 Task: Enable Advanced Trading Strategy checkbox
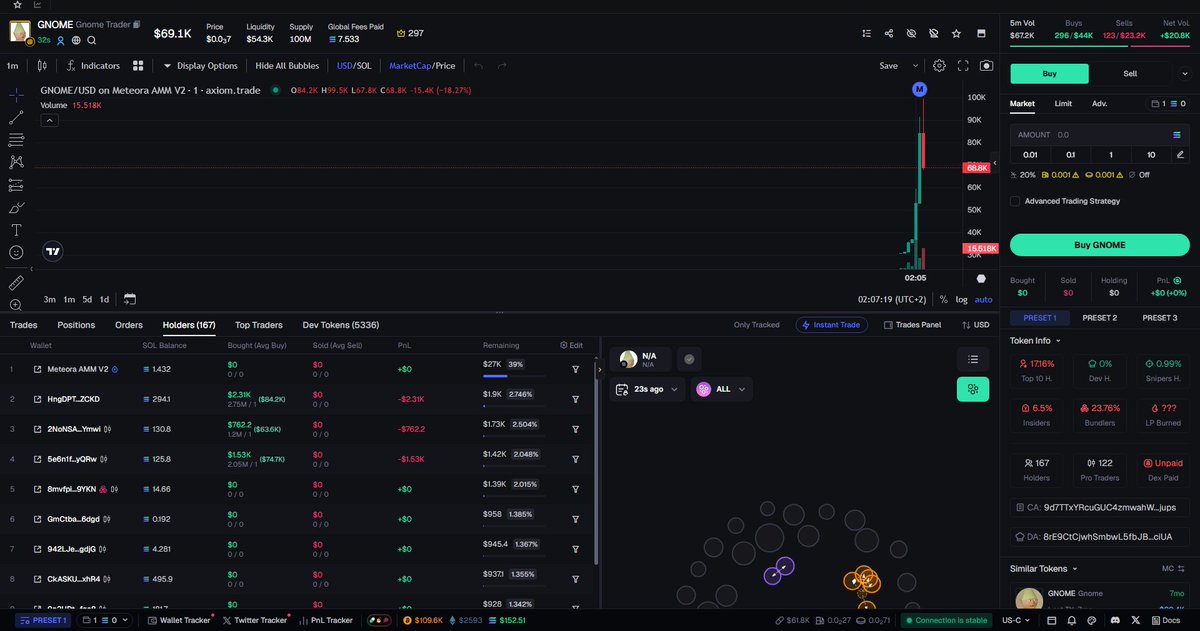pos(1015,201)
